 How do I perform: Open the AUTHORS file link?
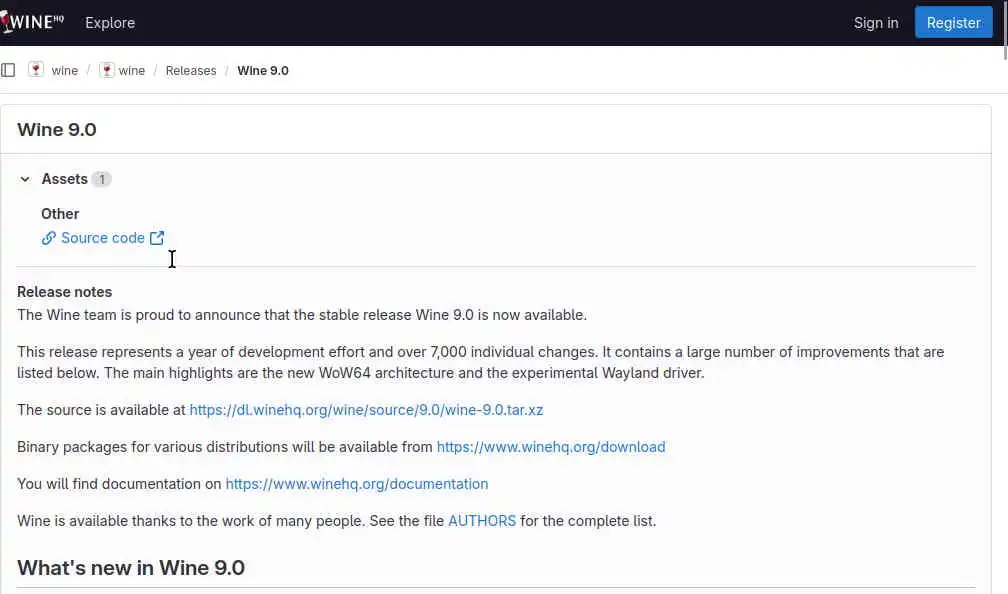482,521
